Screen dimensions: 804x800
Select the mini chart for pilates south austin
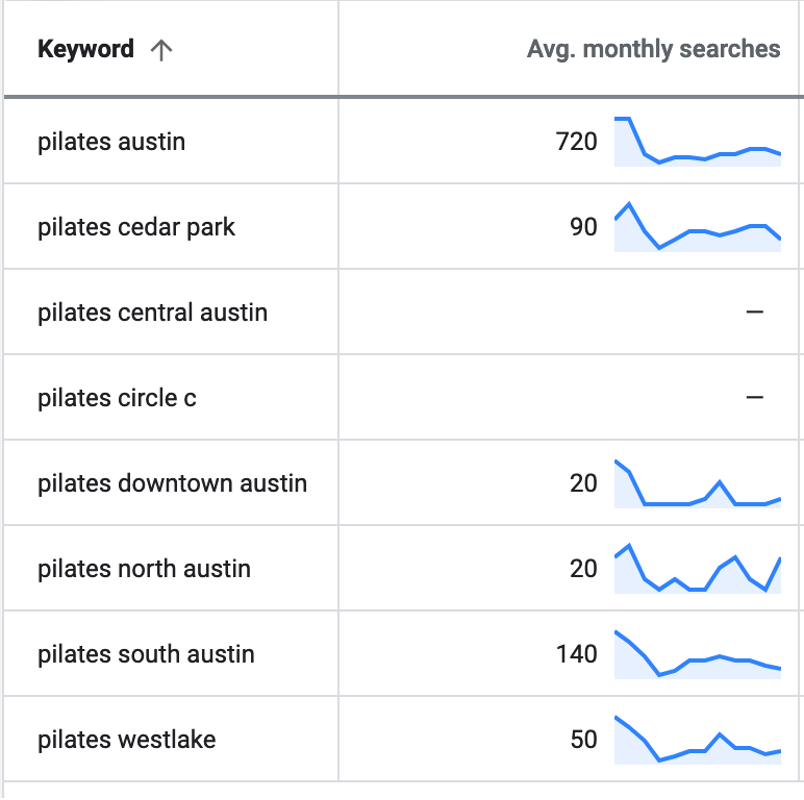(700, 654)
